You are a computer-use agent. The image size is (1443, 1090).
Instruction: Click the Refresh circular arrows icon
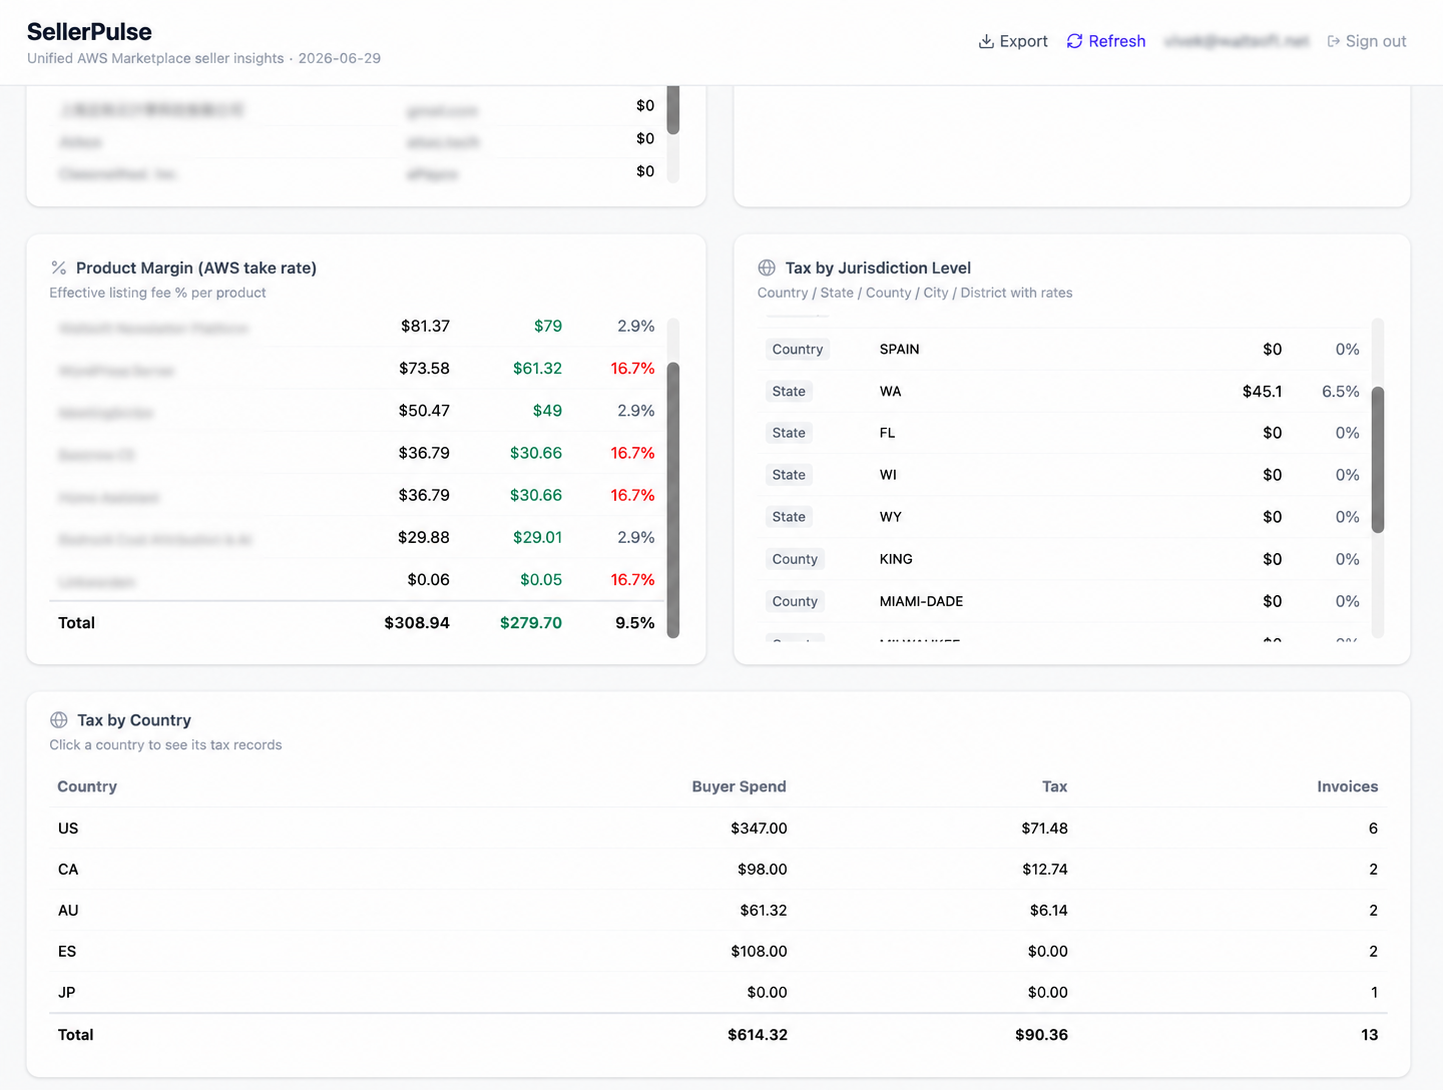click(x=1074, y=41)
